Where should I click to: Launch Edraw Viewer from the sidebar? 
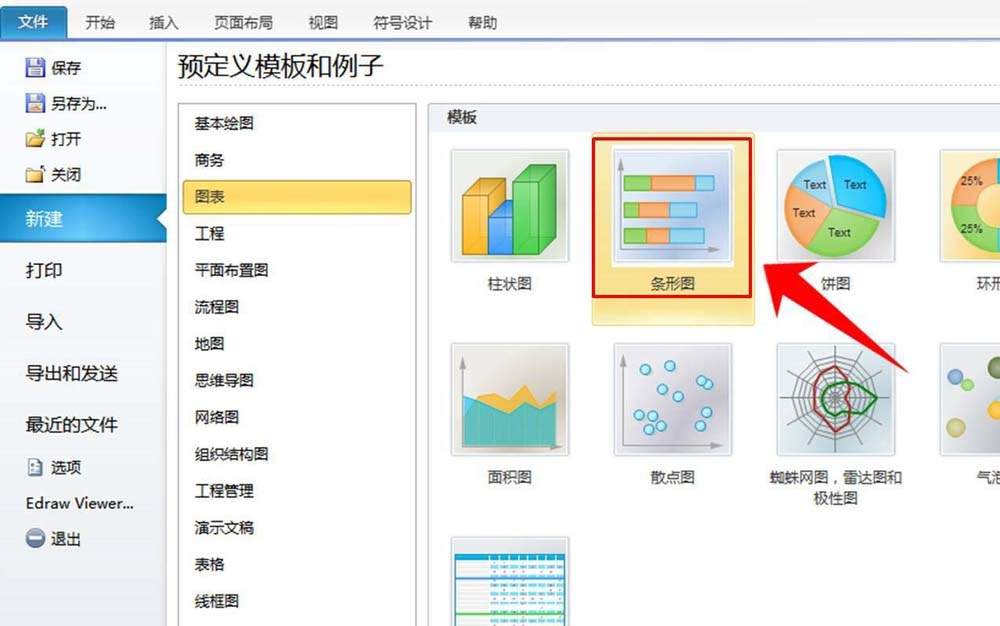coord(78,503)
